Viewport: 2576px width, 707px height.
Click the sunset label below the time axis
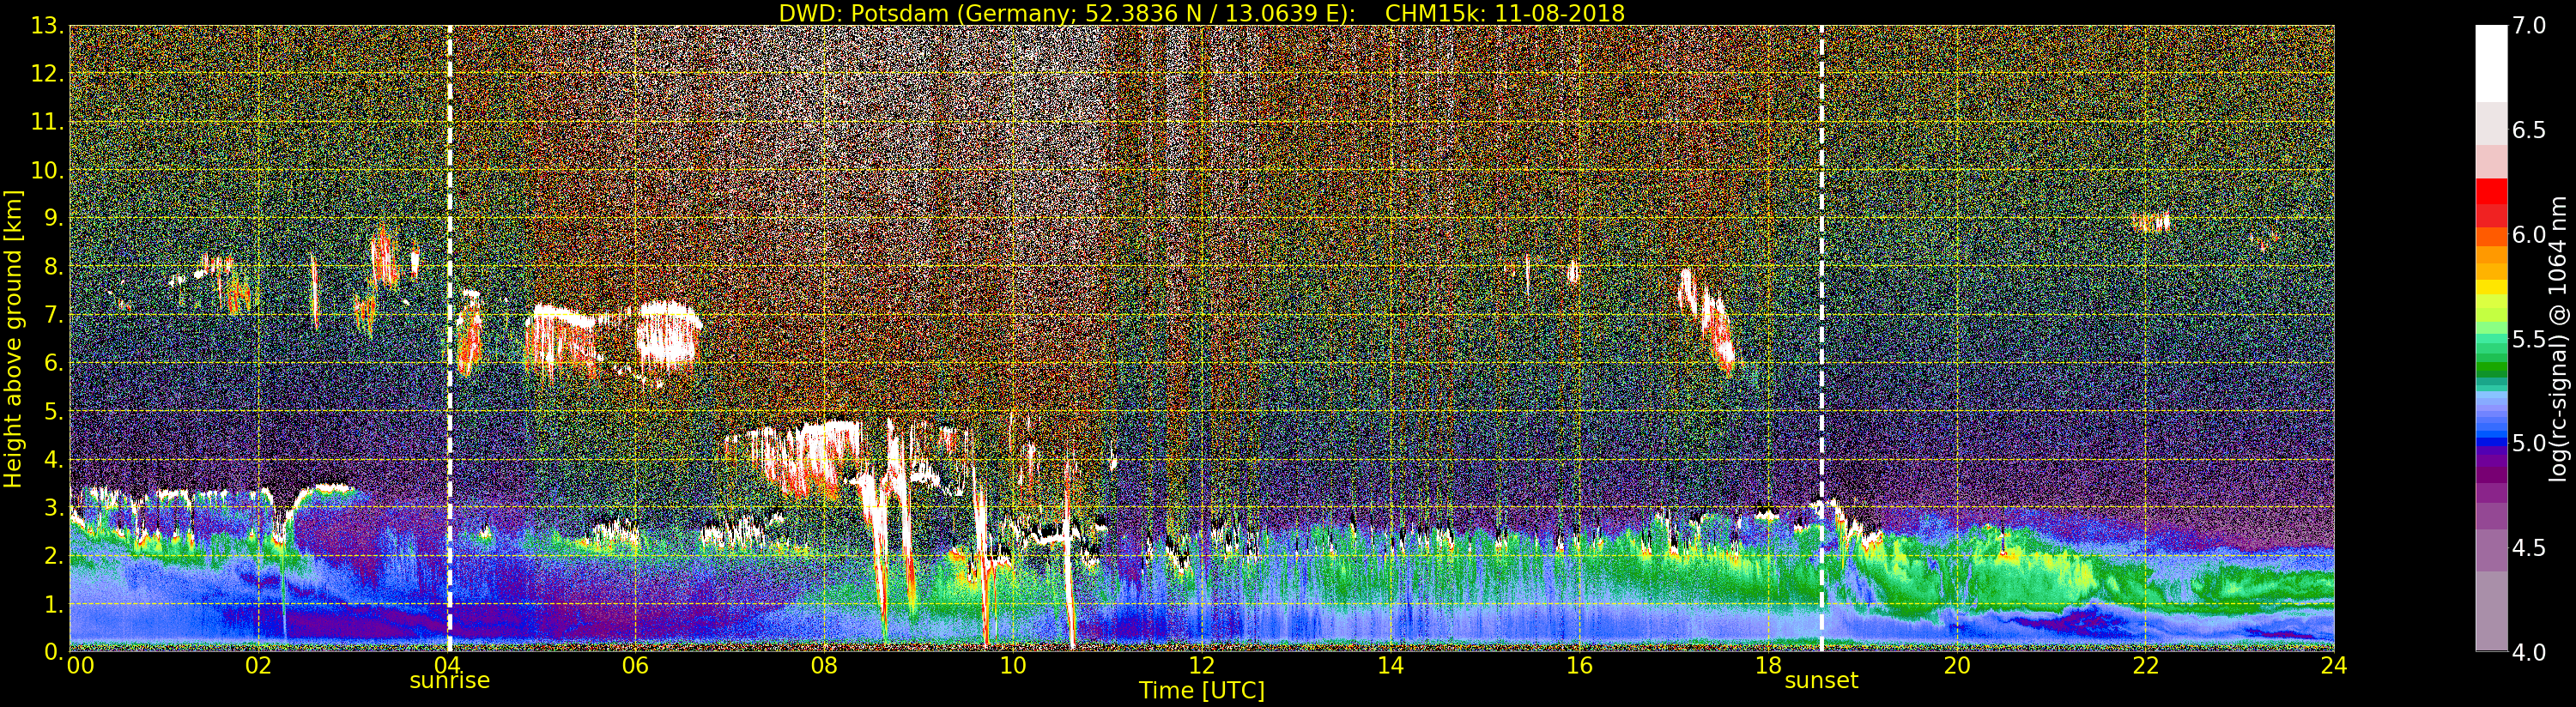pyautogui.click(x=1821, y=681)
